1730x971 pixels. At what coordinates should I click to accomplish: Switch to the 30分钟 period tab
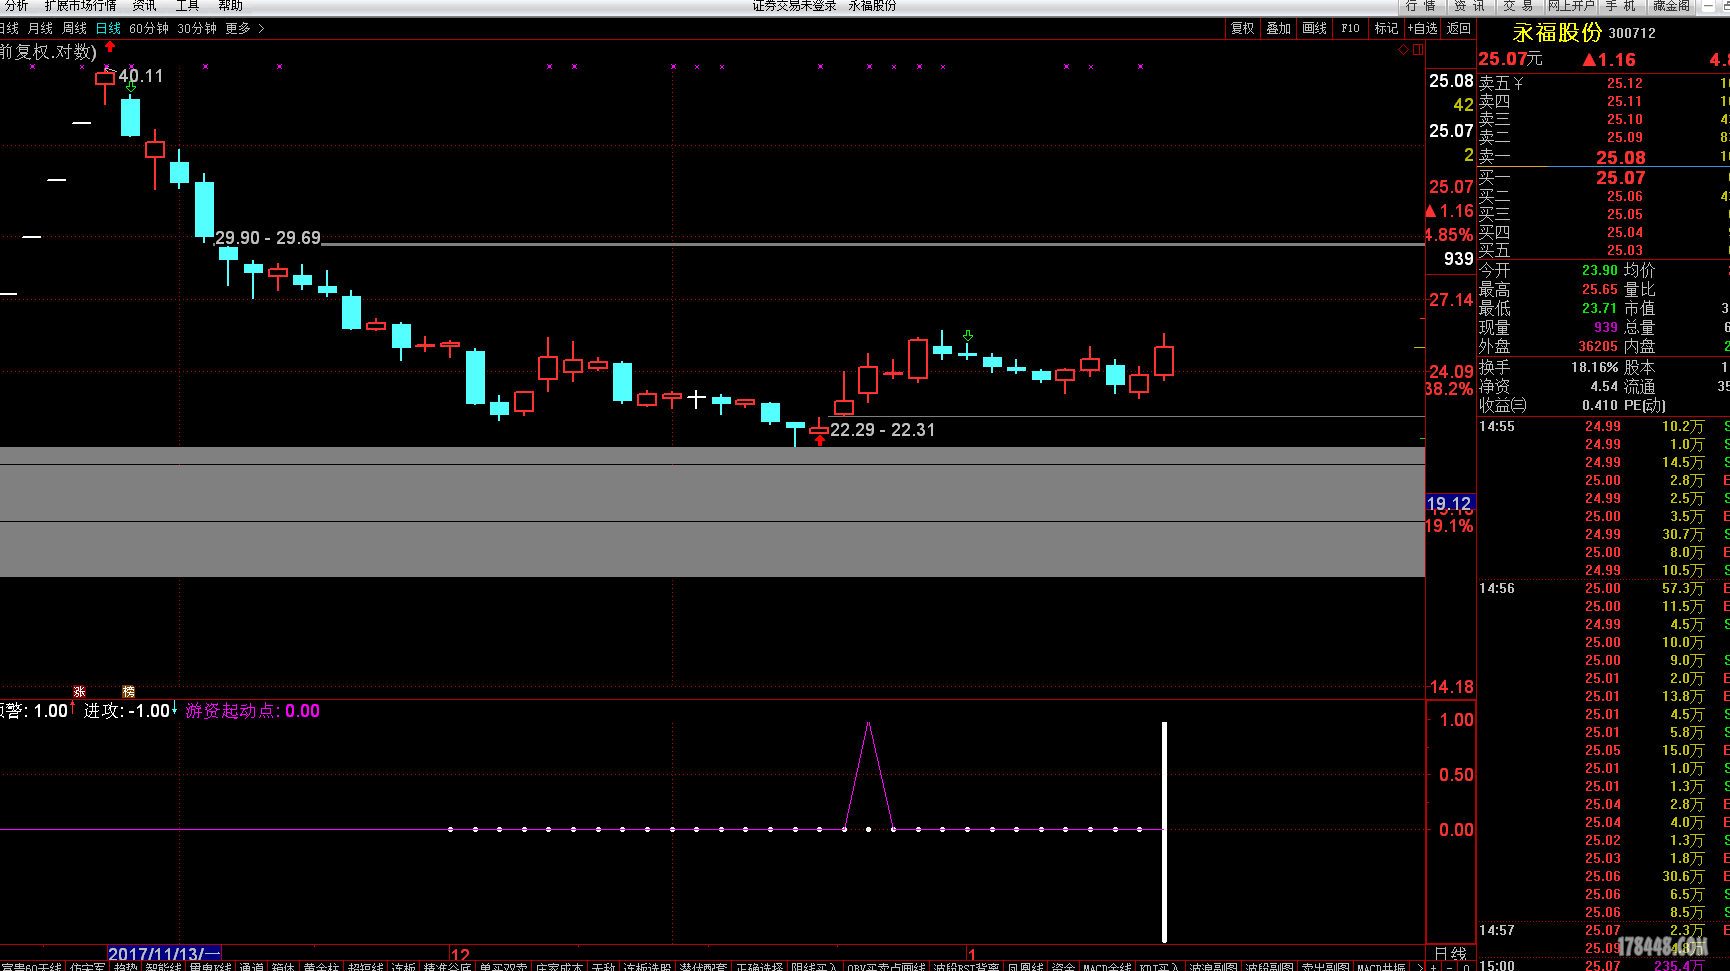click(197, 28)
